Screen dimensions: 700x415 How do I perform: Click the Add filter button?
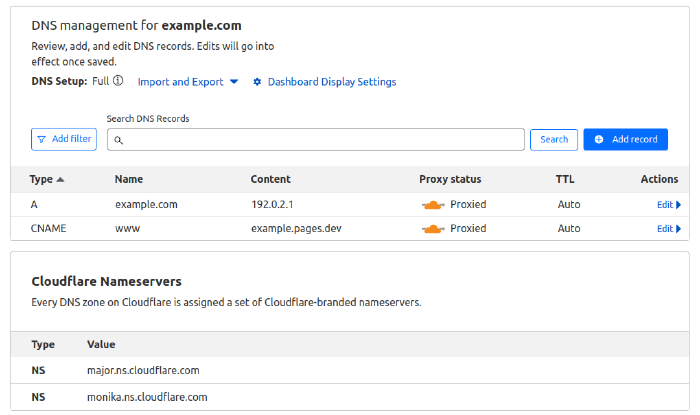point(64,139)
